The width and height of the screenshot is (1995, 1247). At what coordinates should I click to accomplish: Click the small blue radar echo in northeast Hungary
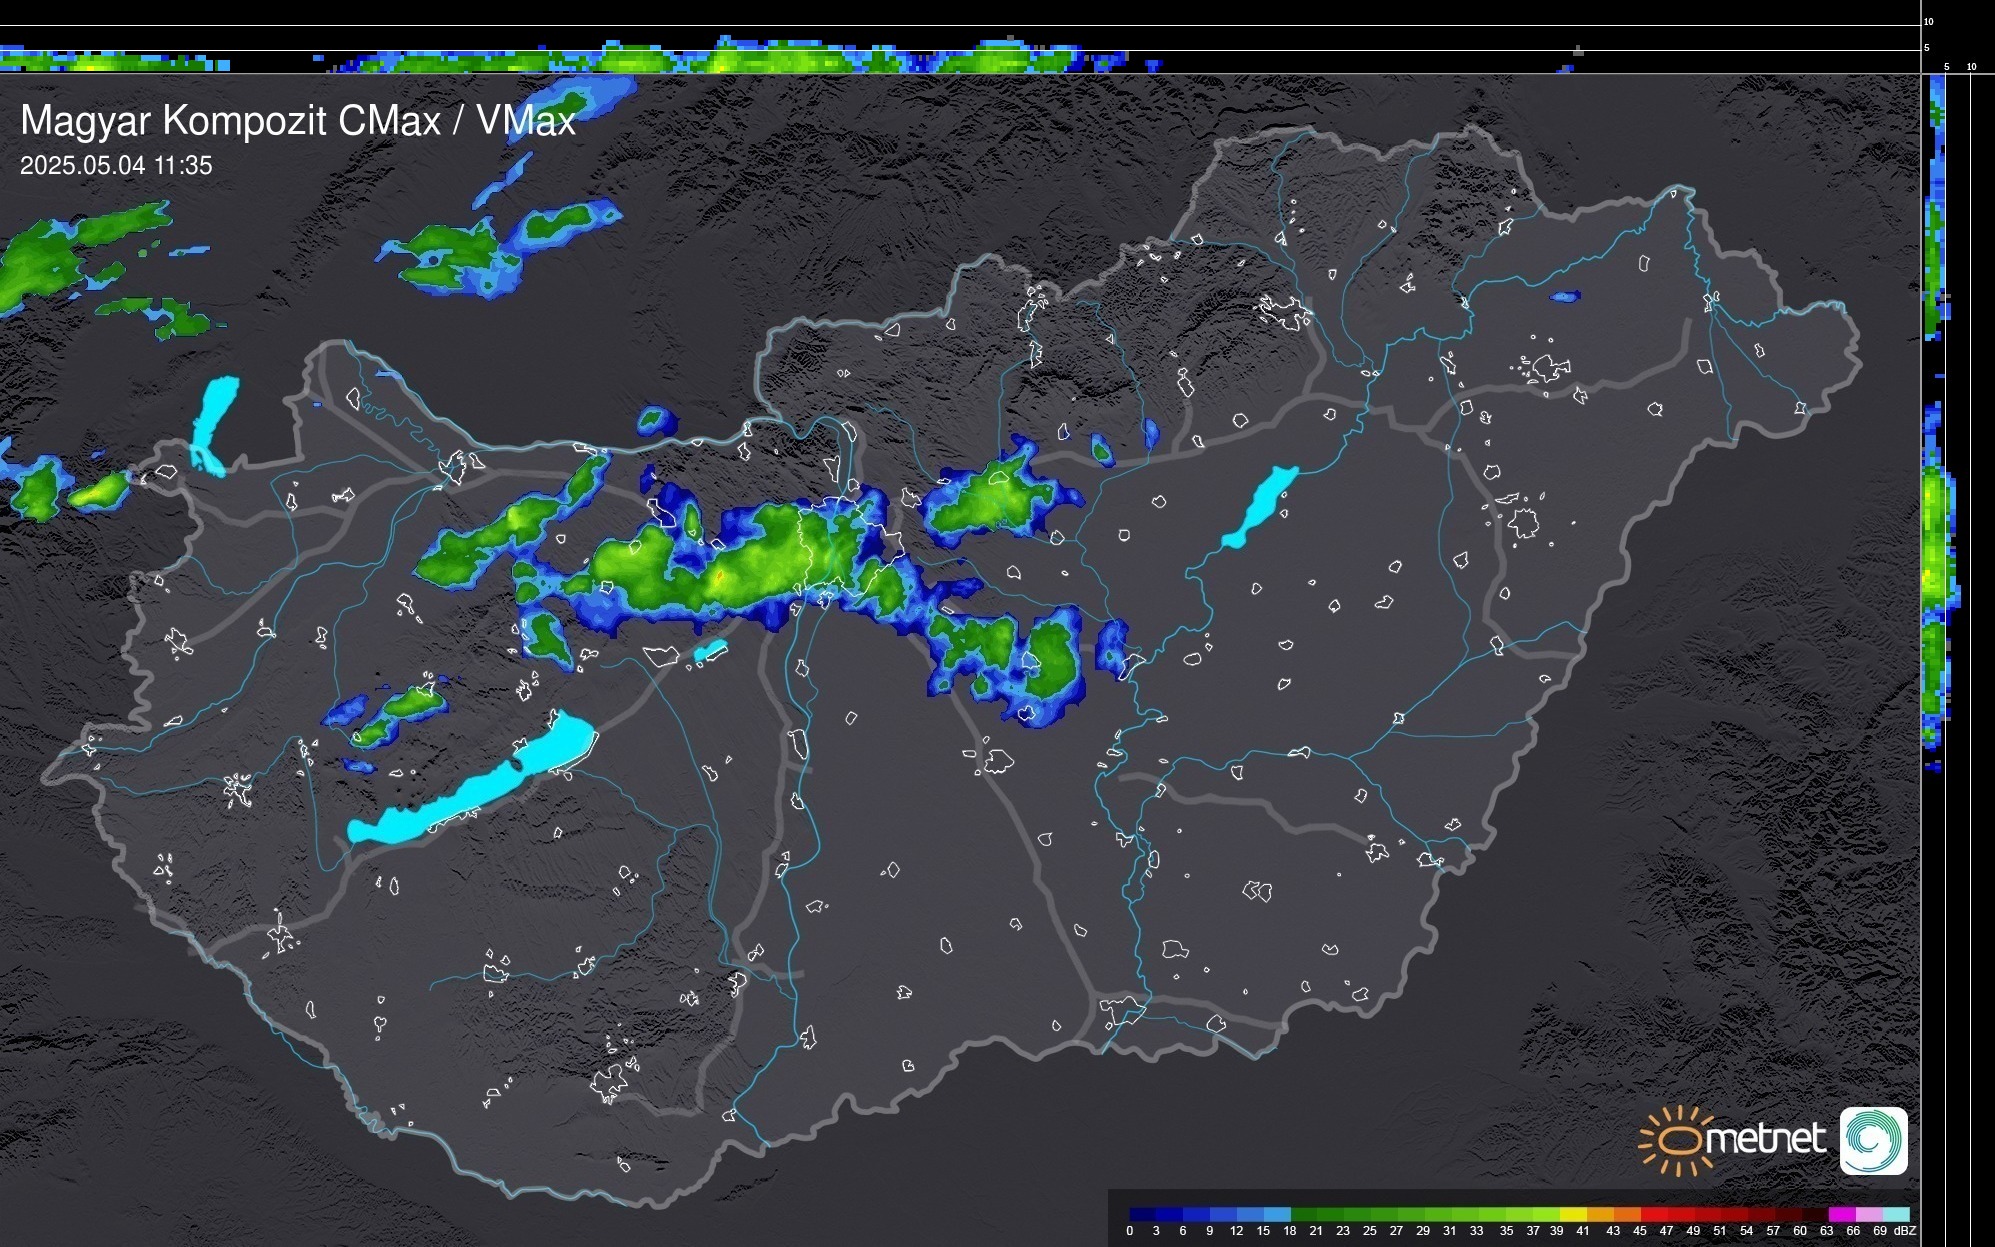point(1564,297)
